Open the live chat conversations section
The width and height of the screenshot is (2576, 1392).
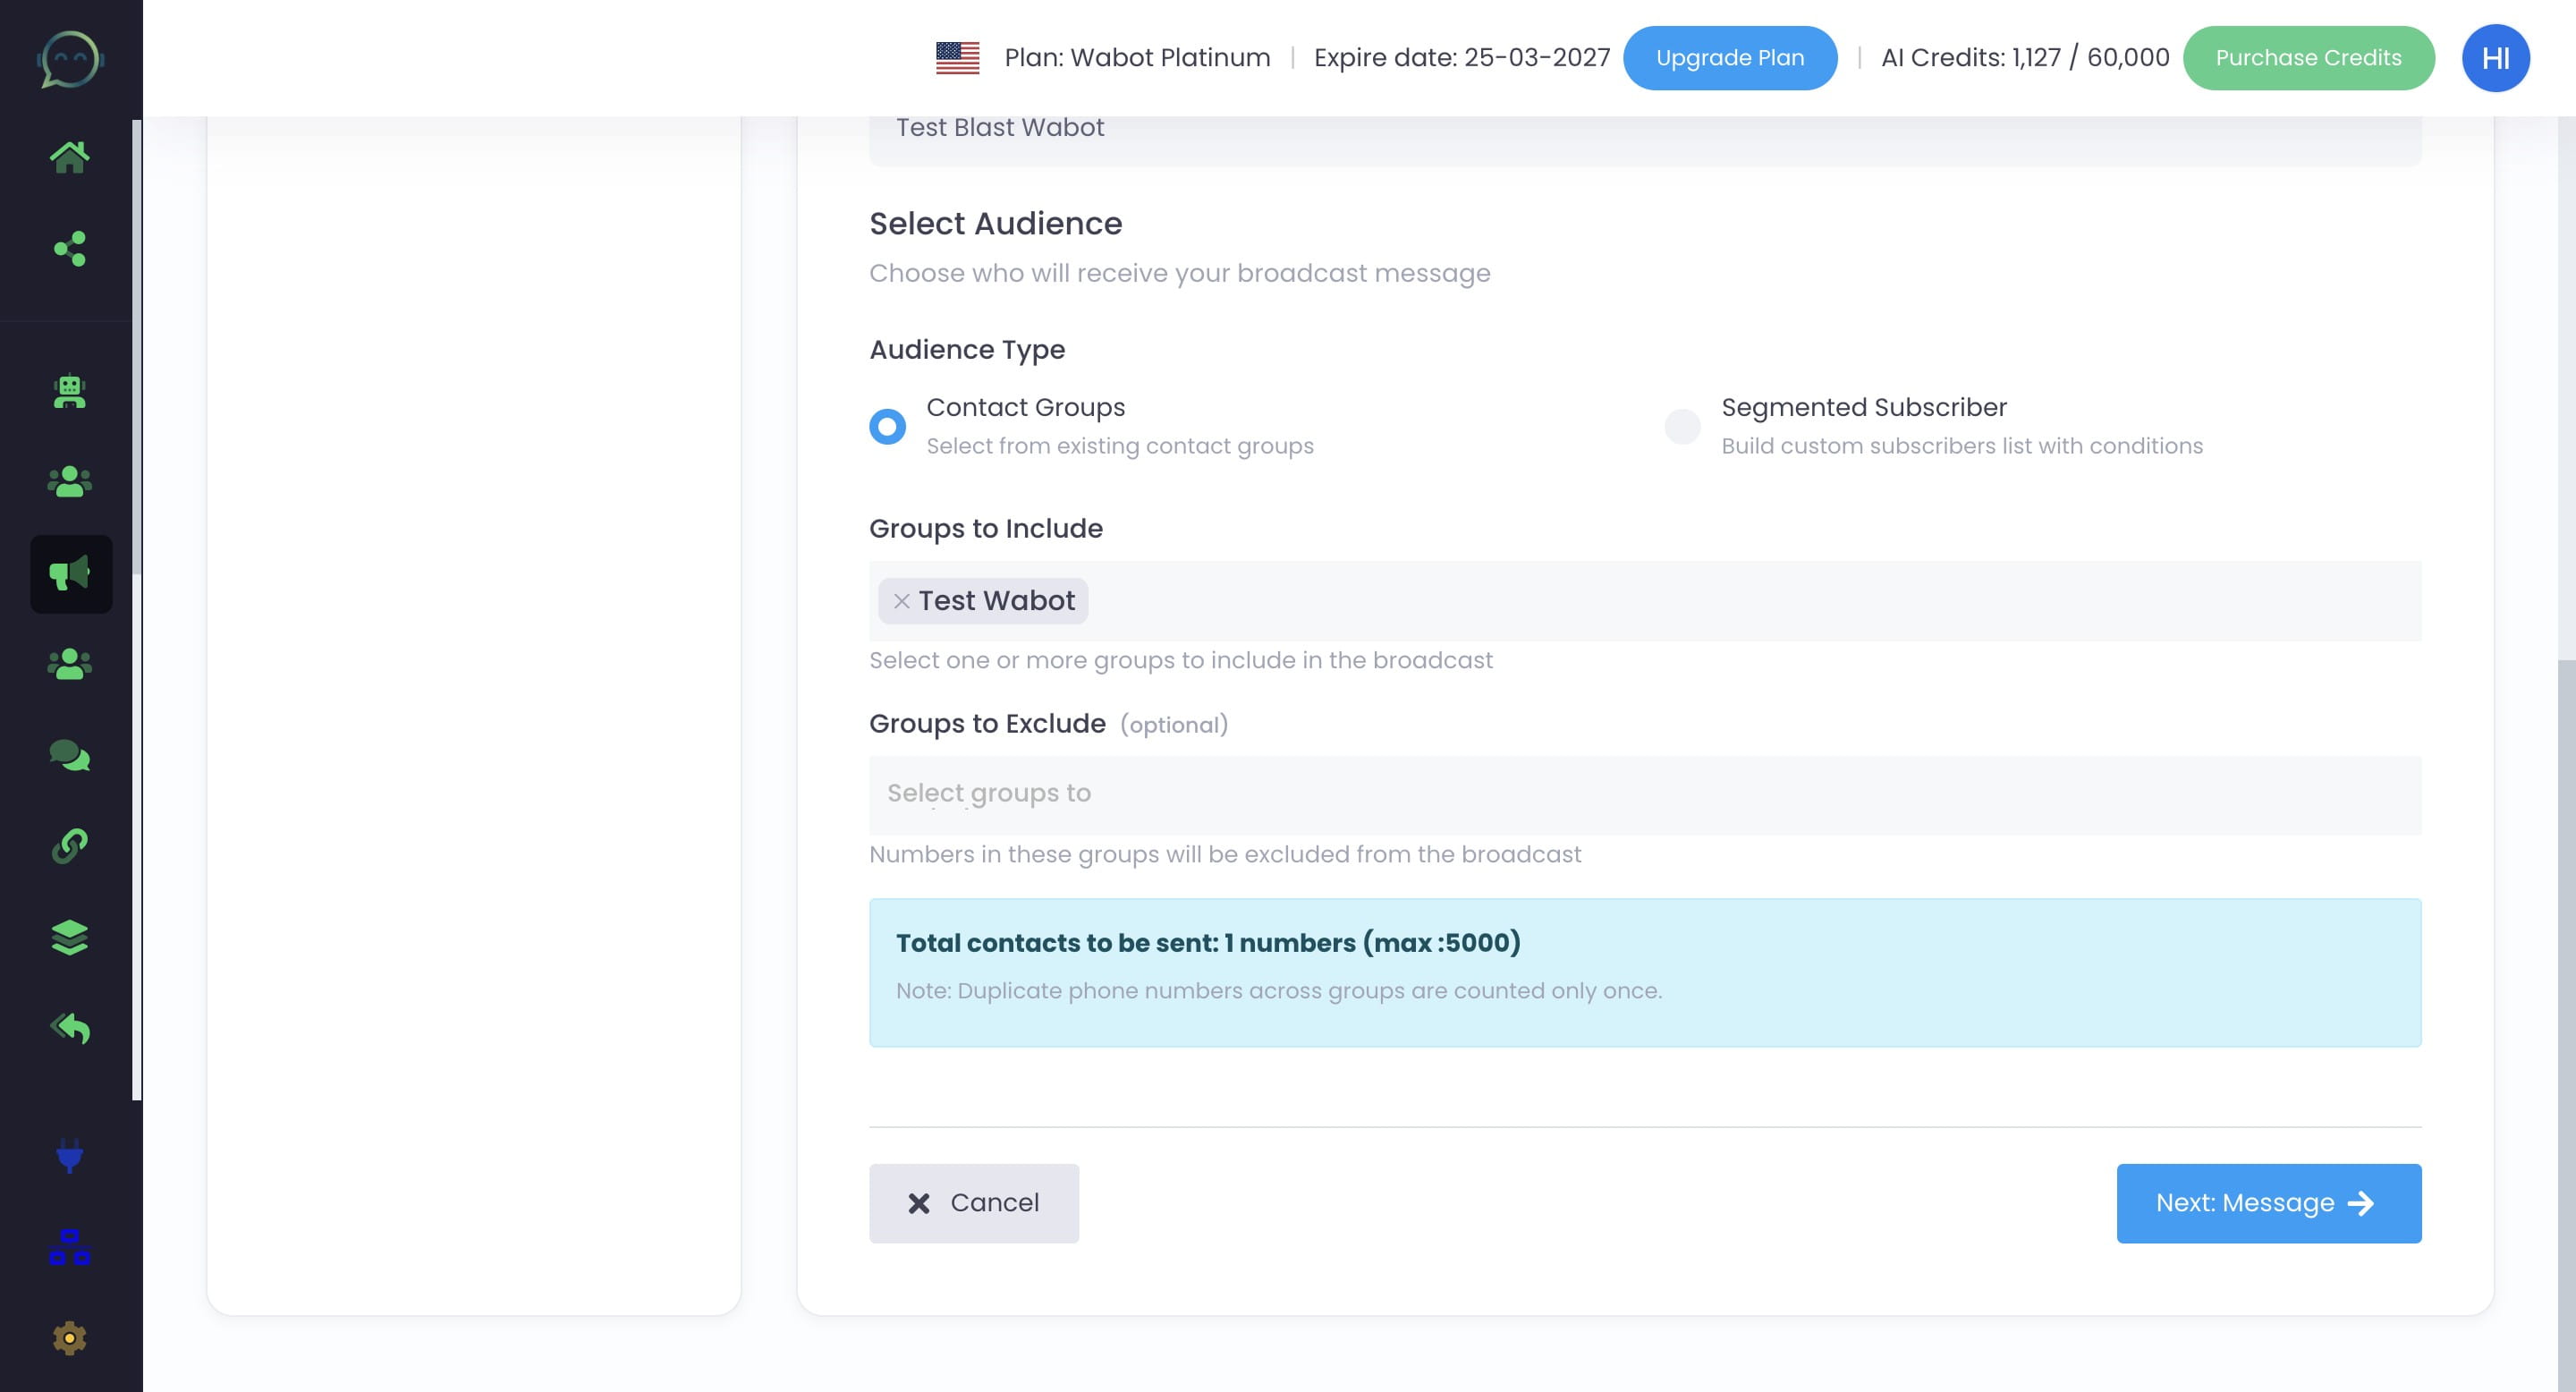click(70, 756)
